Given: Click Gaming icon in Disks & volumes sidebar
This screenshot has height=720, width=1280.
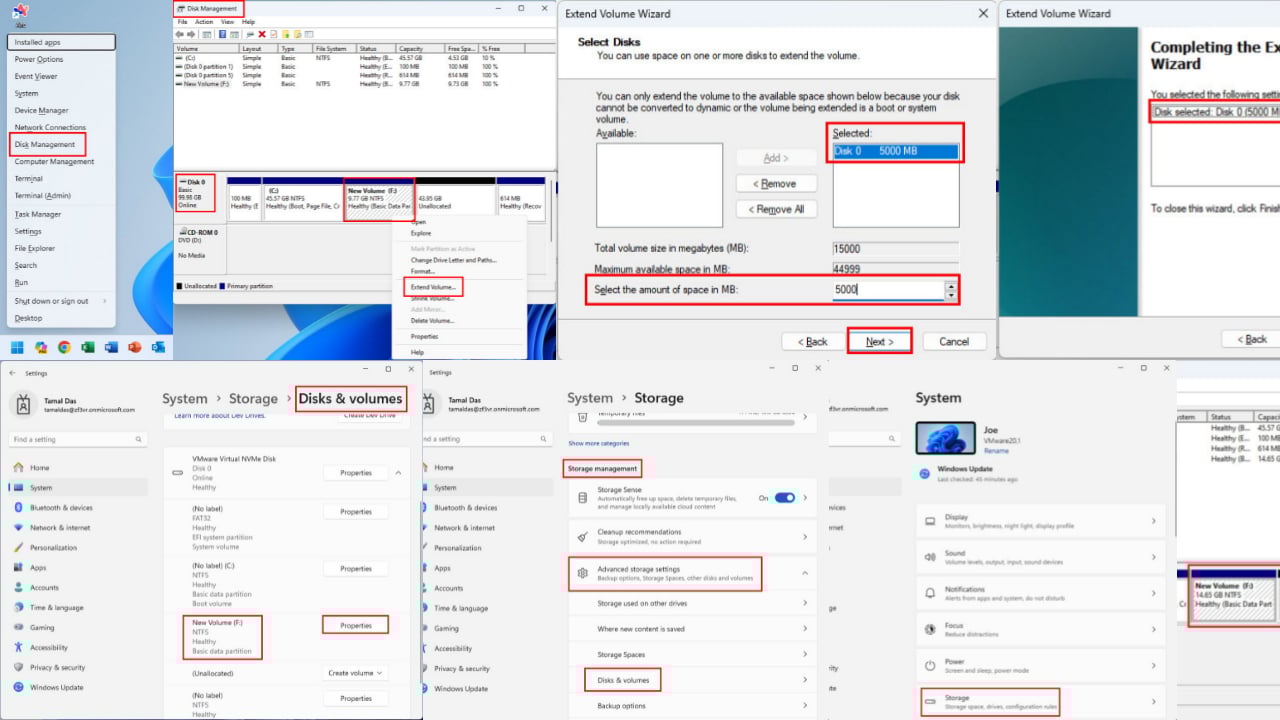Looking at the screenshot, I should pos(17,627).
